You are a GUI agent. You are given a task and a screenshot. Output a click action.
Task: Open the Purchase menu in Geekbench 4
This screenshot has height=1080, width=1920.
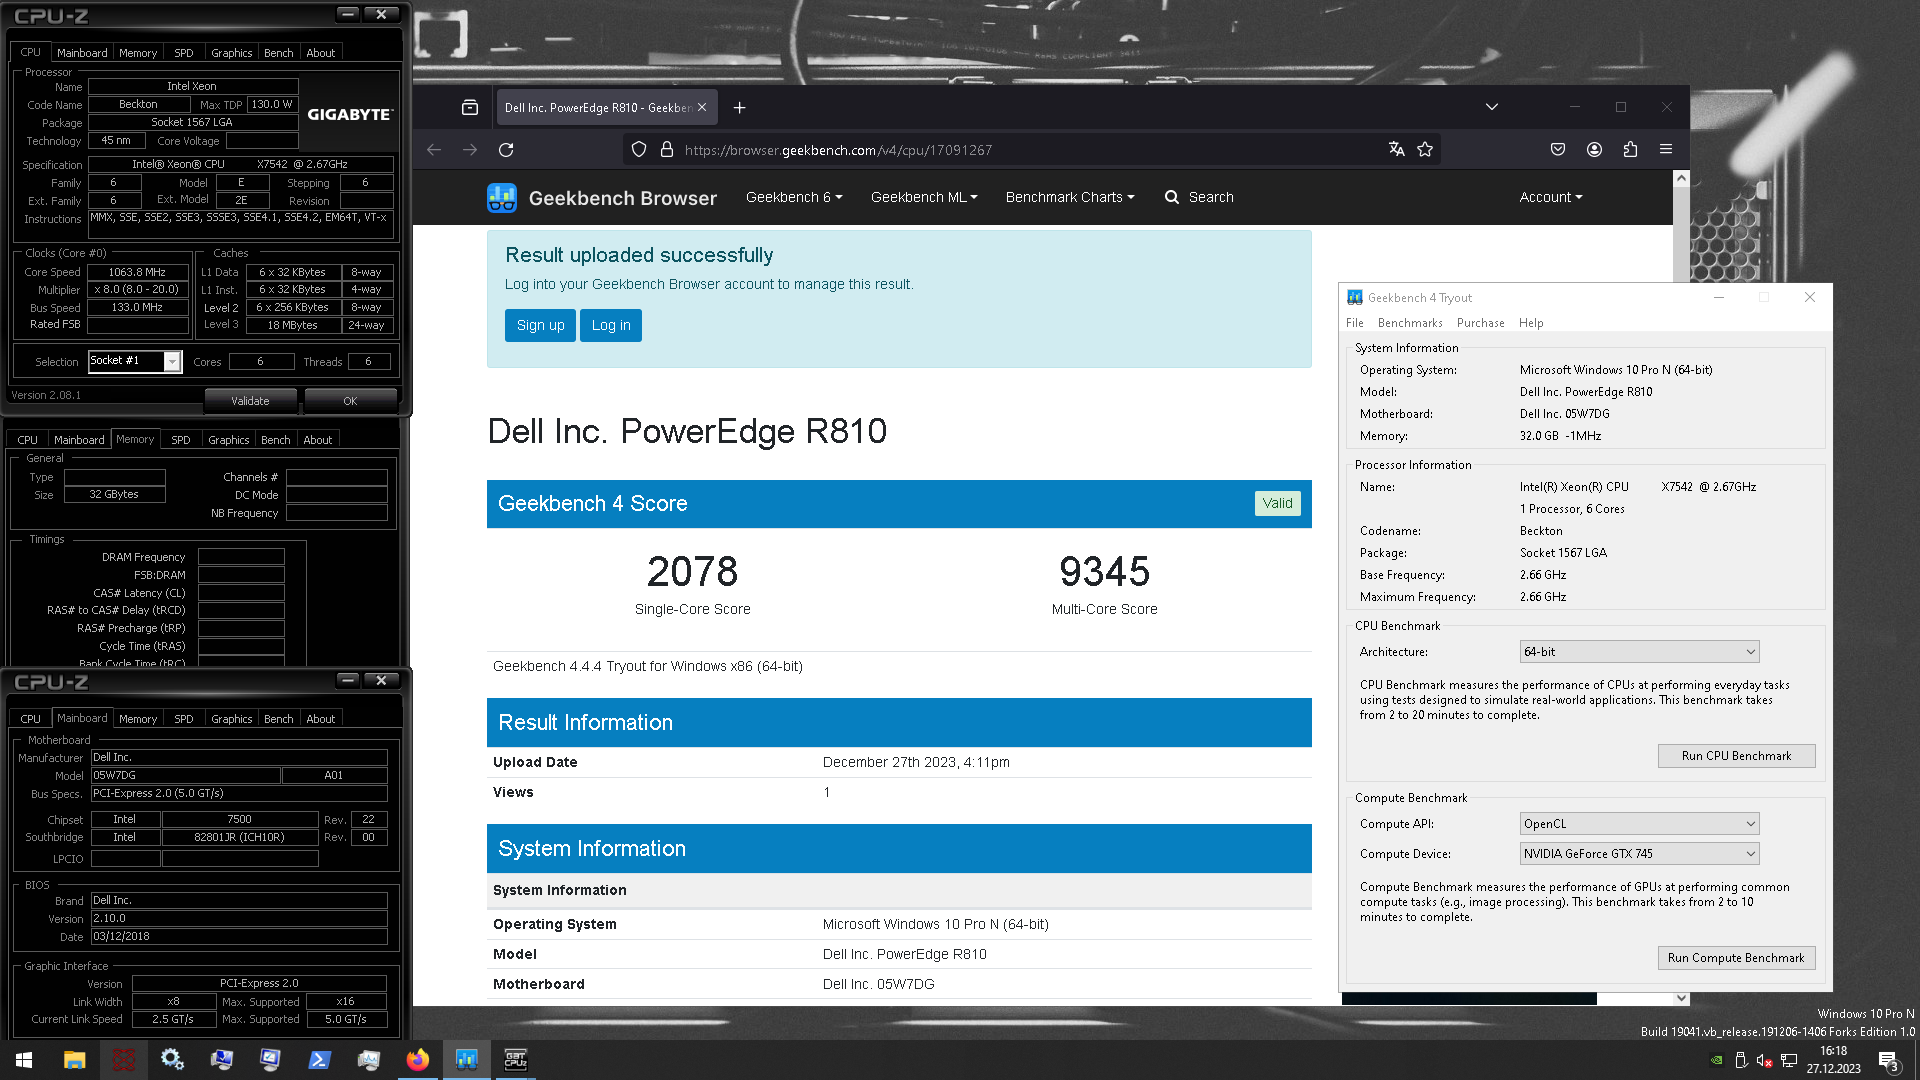[x=1481, y=323]
